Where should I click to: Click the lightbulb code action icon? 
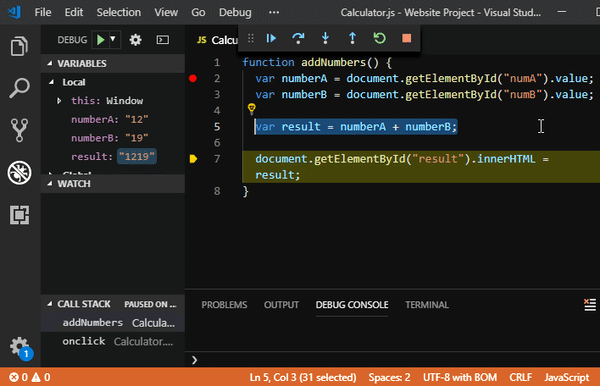(x=251, y=109)
